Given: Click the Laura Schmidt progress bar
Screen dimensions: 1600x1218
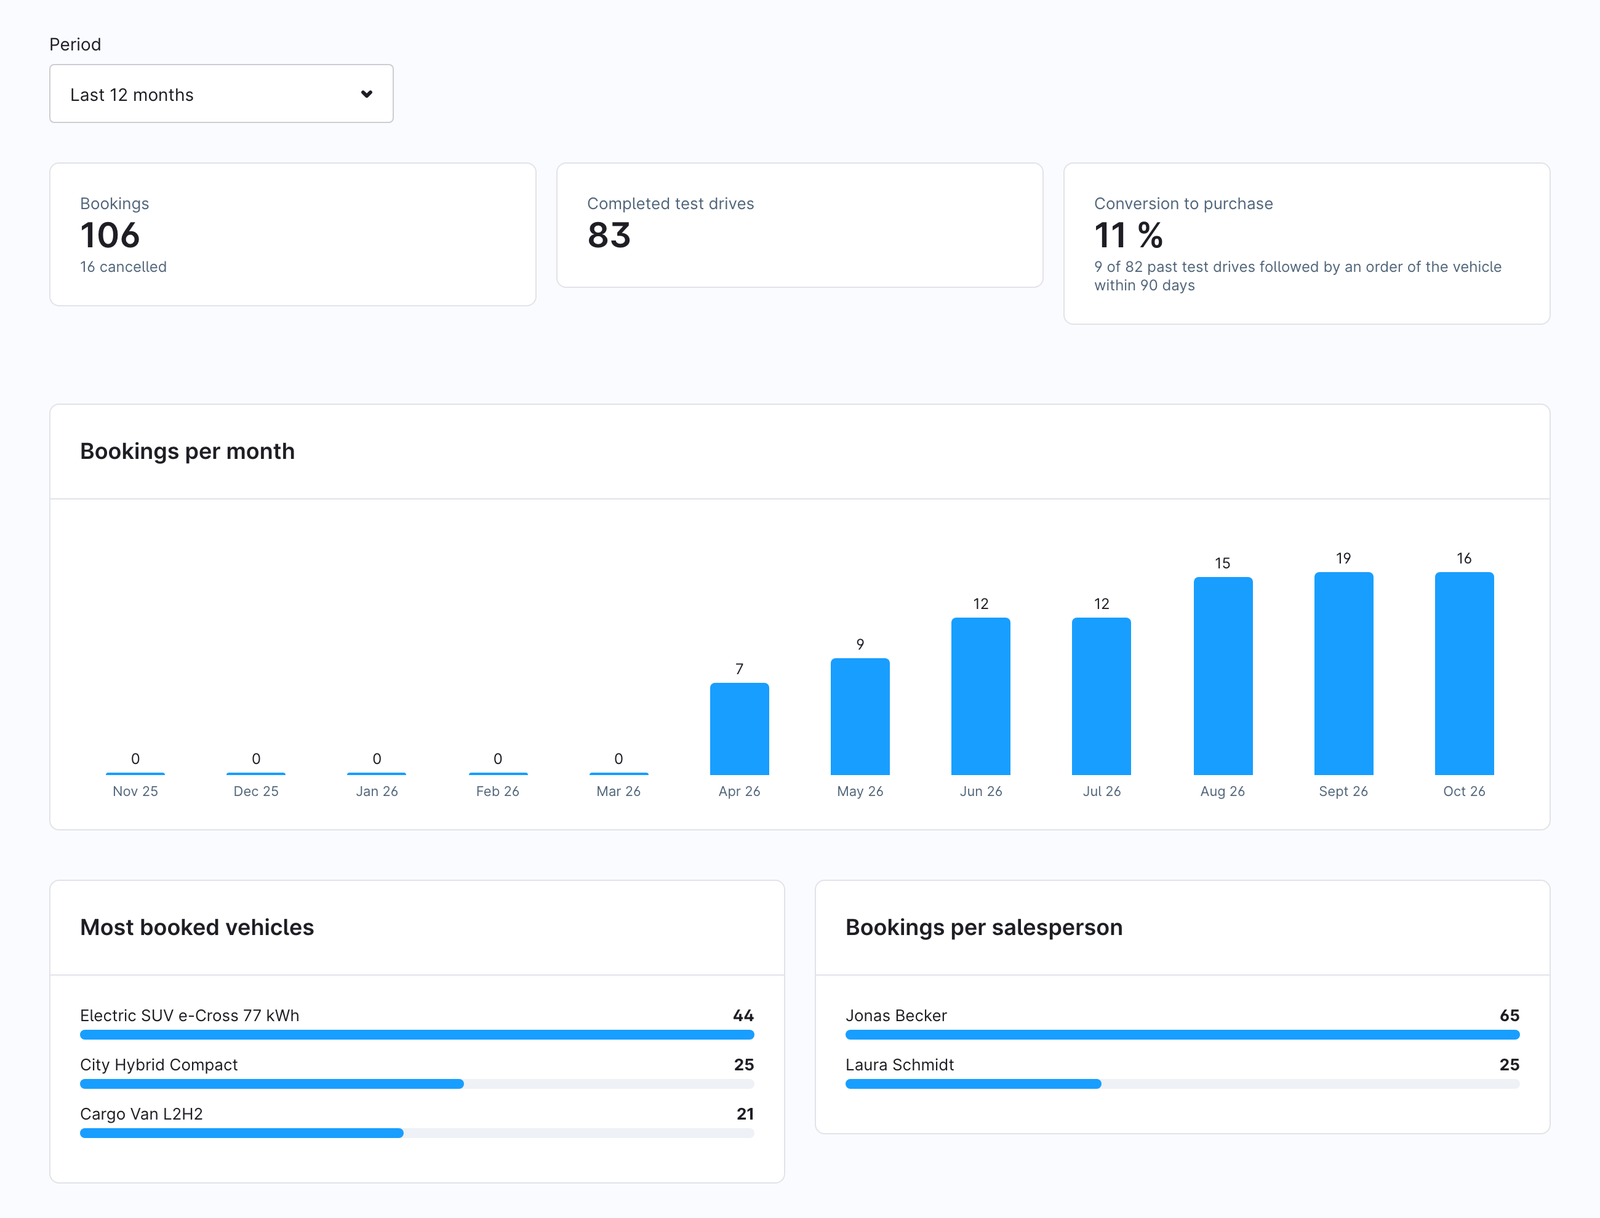Looking at the screenshot, I should tap(1183, 1084).
